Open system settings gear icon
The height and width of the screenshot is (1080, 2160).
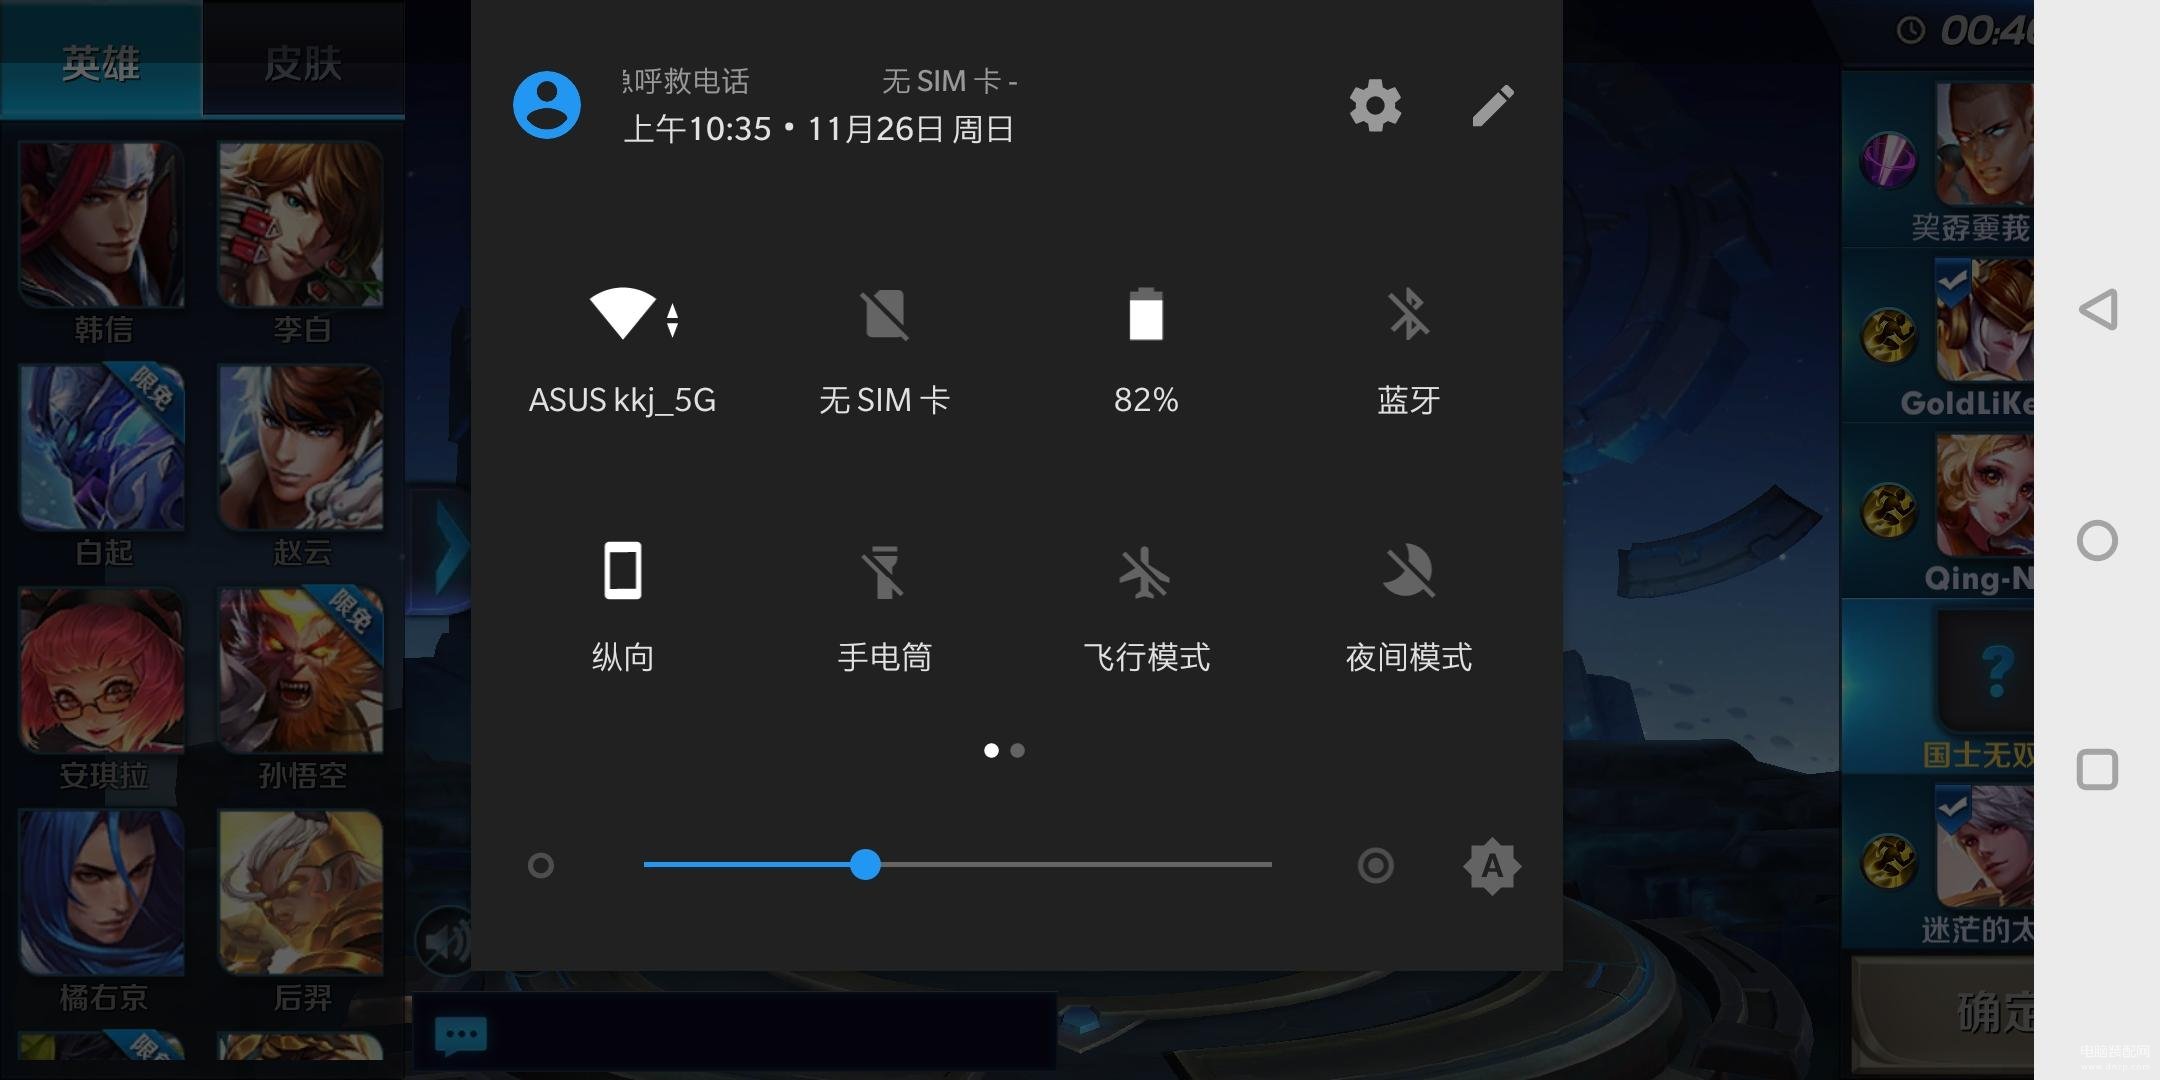(x=1373, y=105)
